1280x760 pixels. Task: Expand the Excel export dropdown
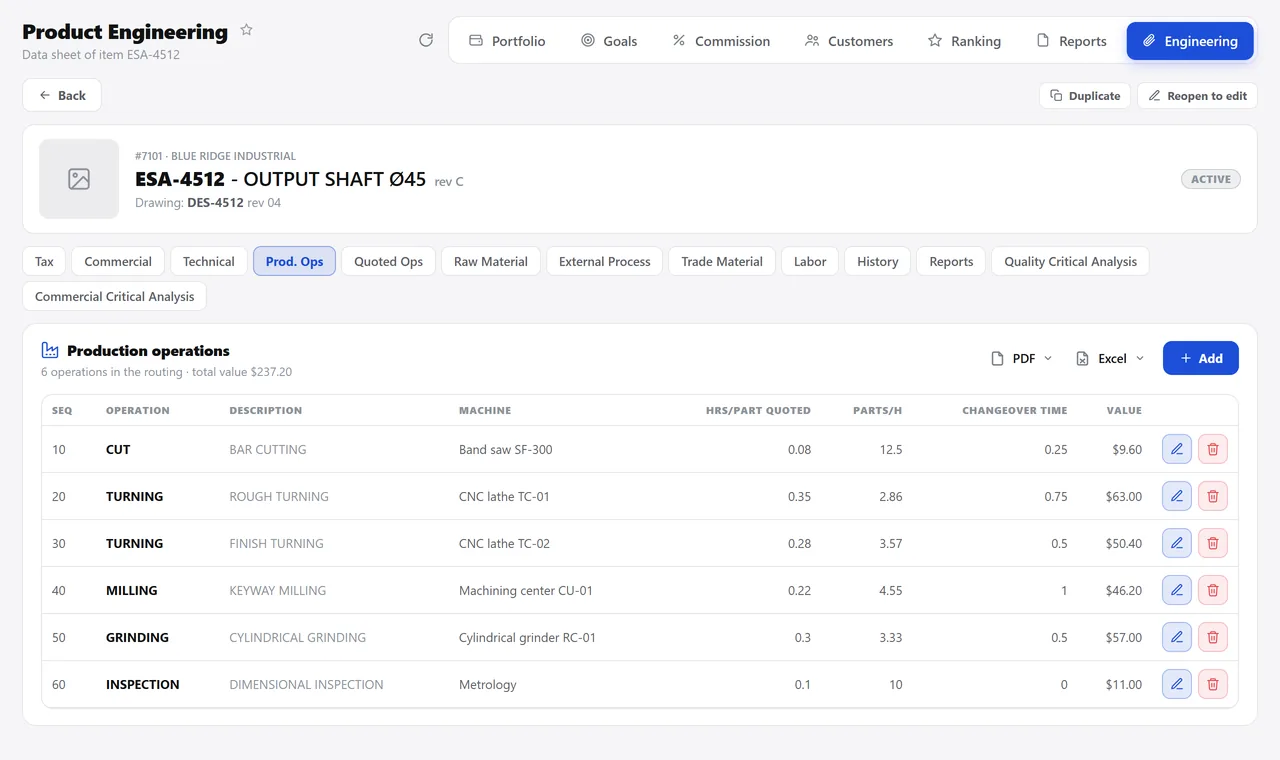tap(1109, 358)
